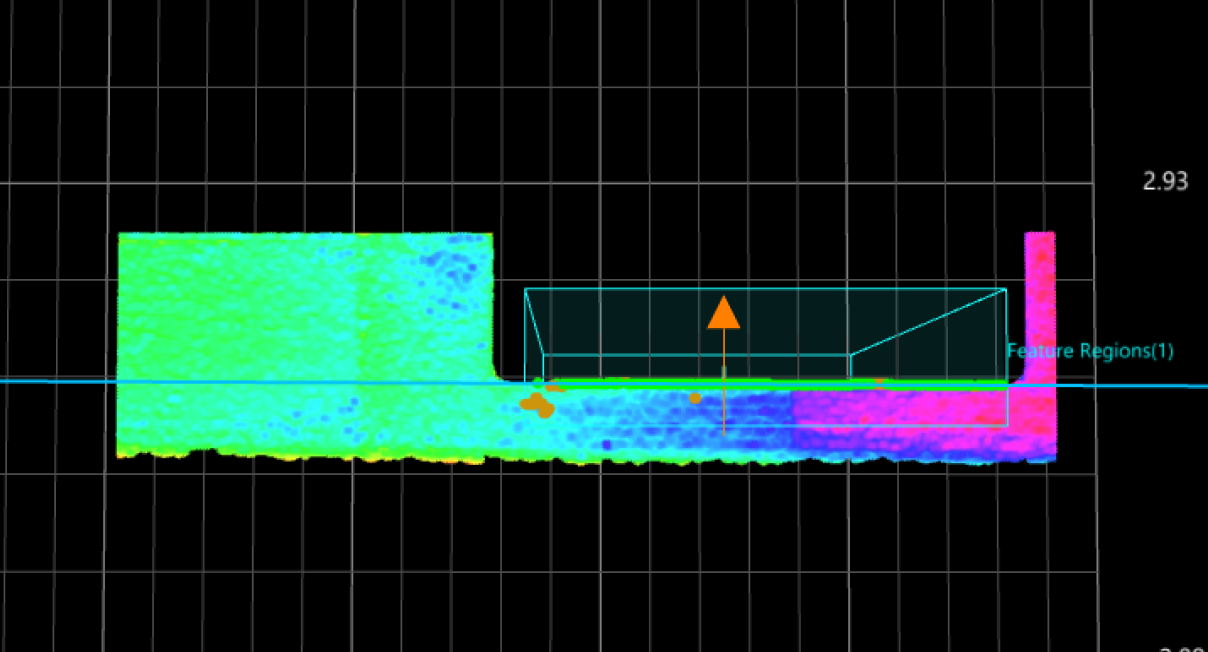Select the Feature Regions(1) label
The width and height of the screenshot is (1208, 652).
click(x=1090, y=351)
